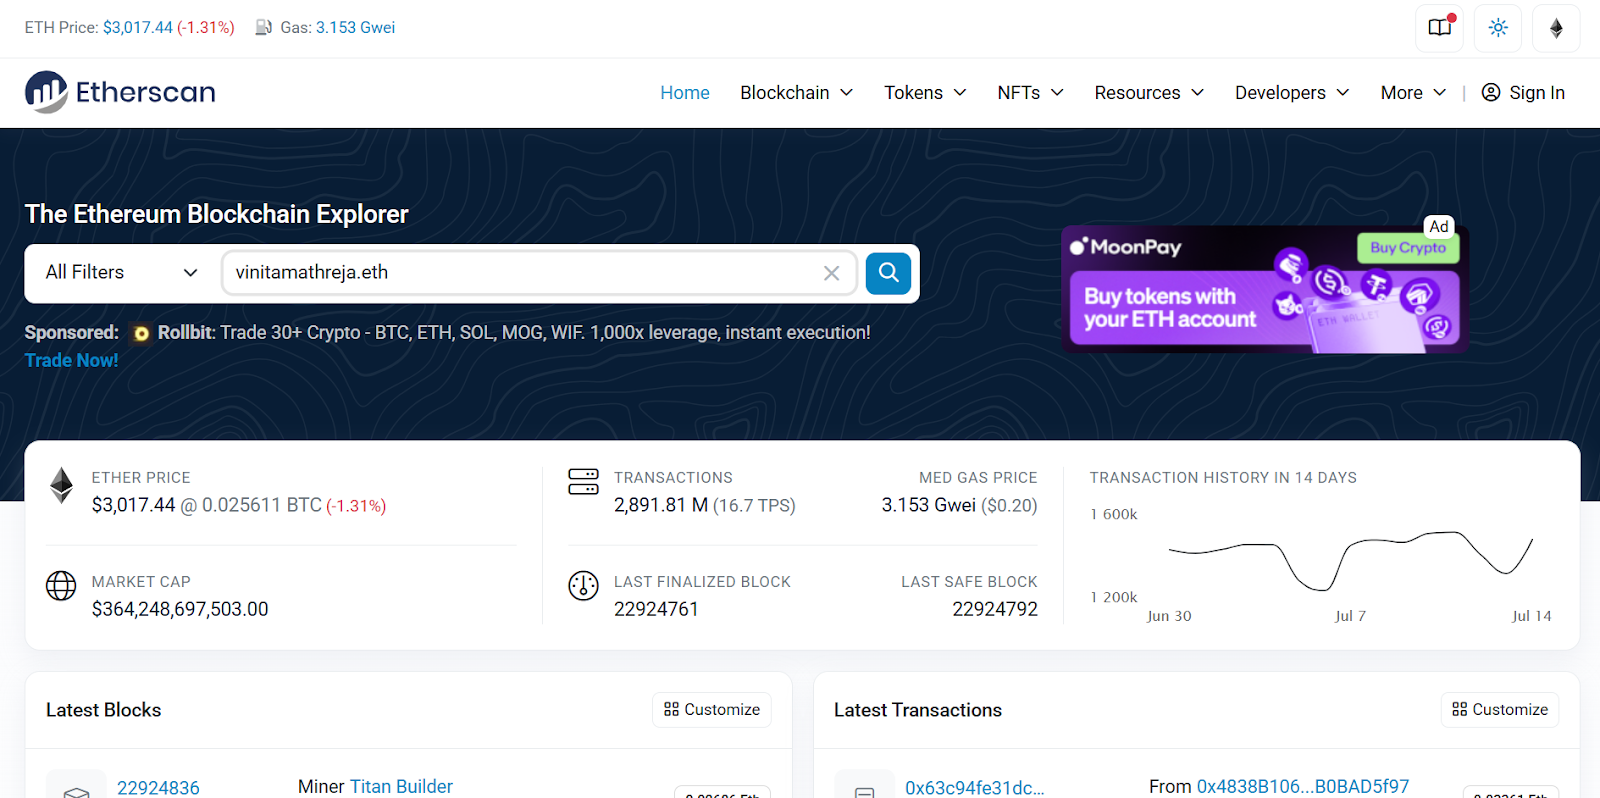Go to the Home tab
This screenshot has width=1600, height=798.
coord(685,93)
